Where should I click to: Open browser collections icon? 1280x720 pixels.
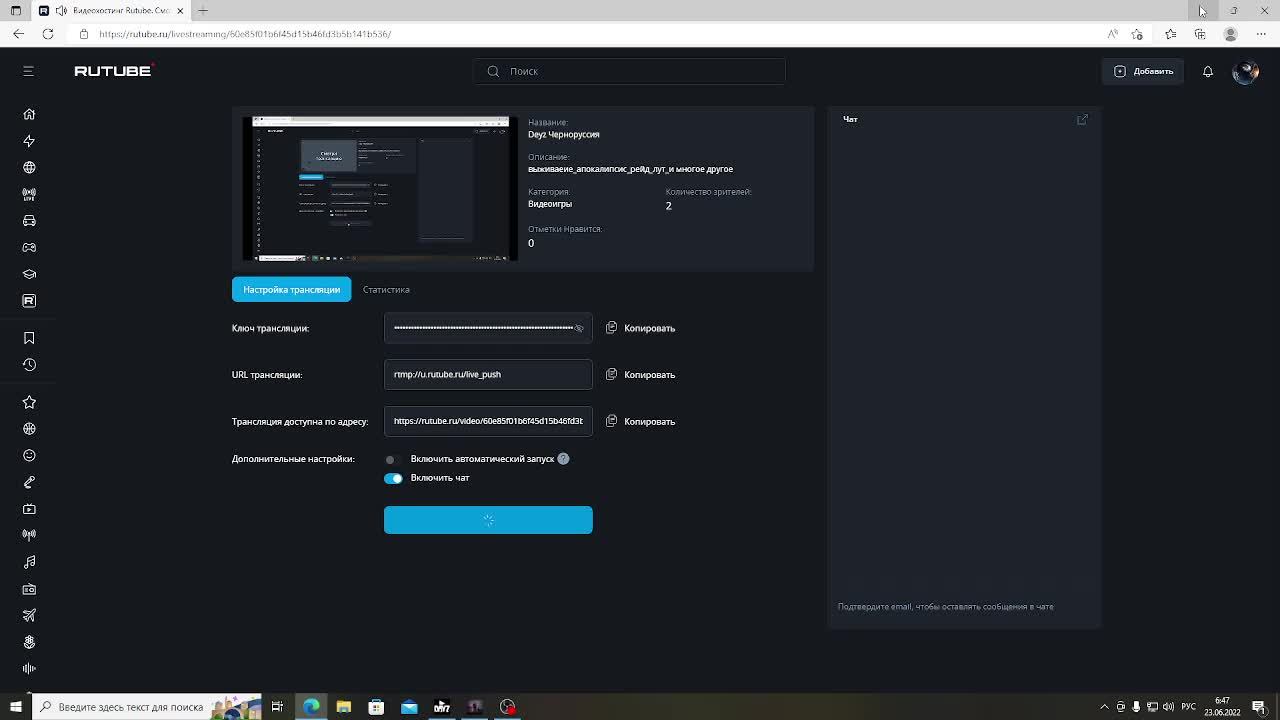pyautogui.click(x=1200, y=34)
